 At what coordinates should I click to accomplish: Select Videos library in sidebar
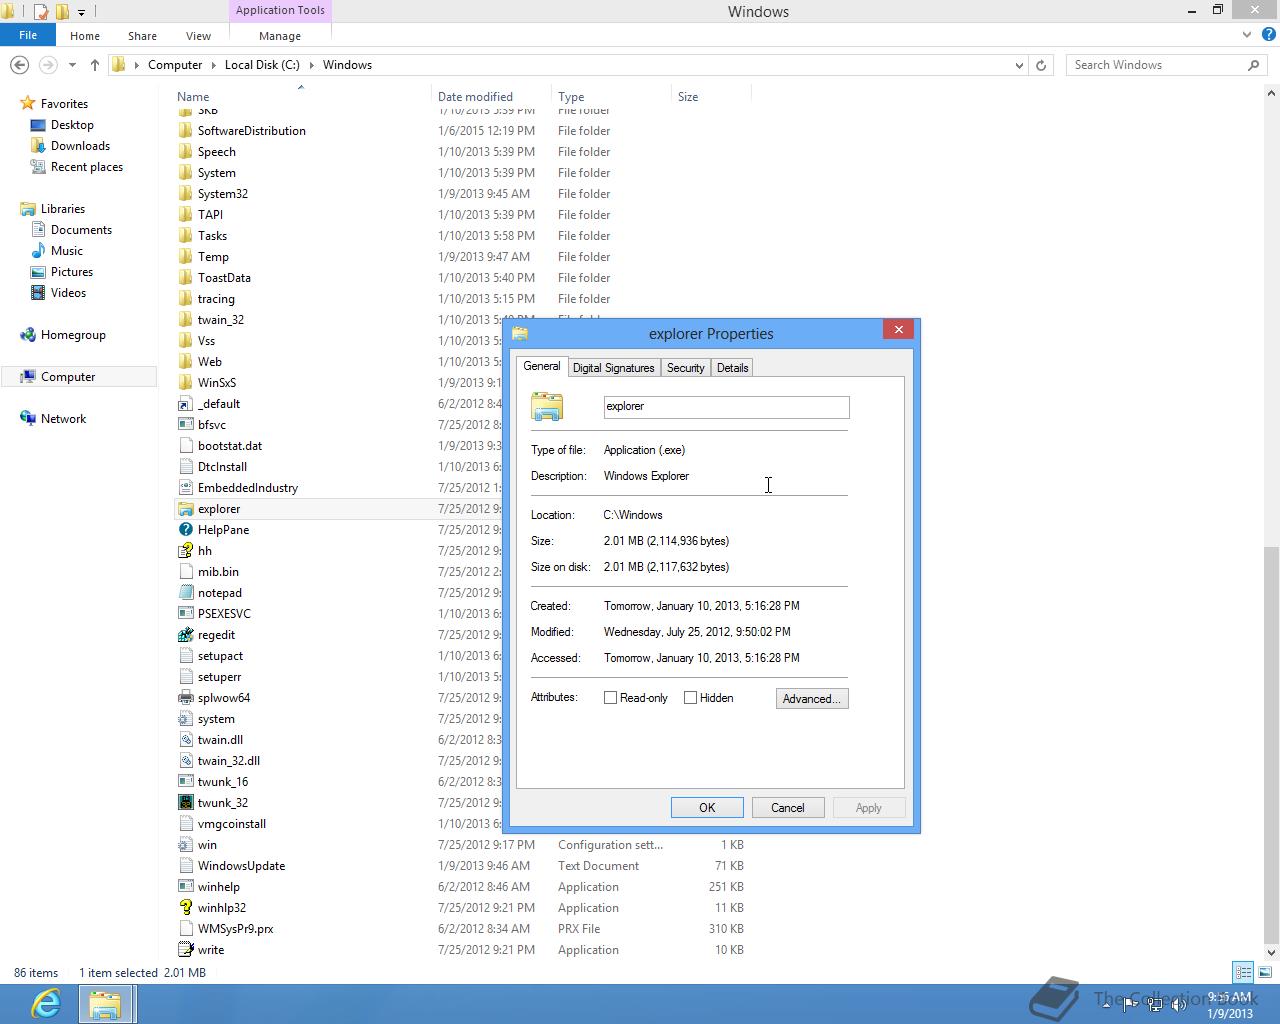pyautogui.click(x=68, y=293)
